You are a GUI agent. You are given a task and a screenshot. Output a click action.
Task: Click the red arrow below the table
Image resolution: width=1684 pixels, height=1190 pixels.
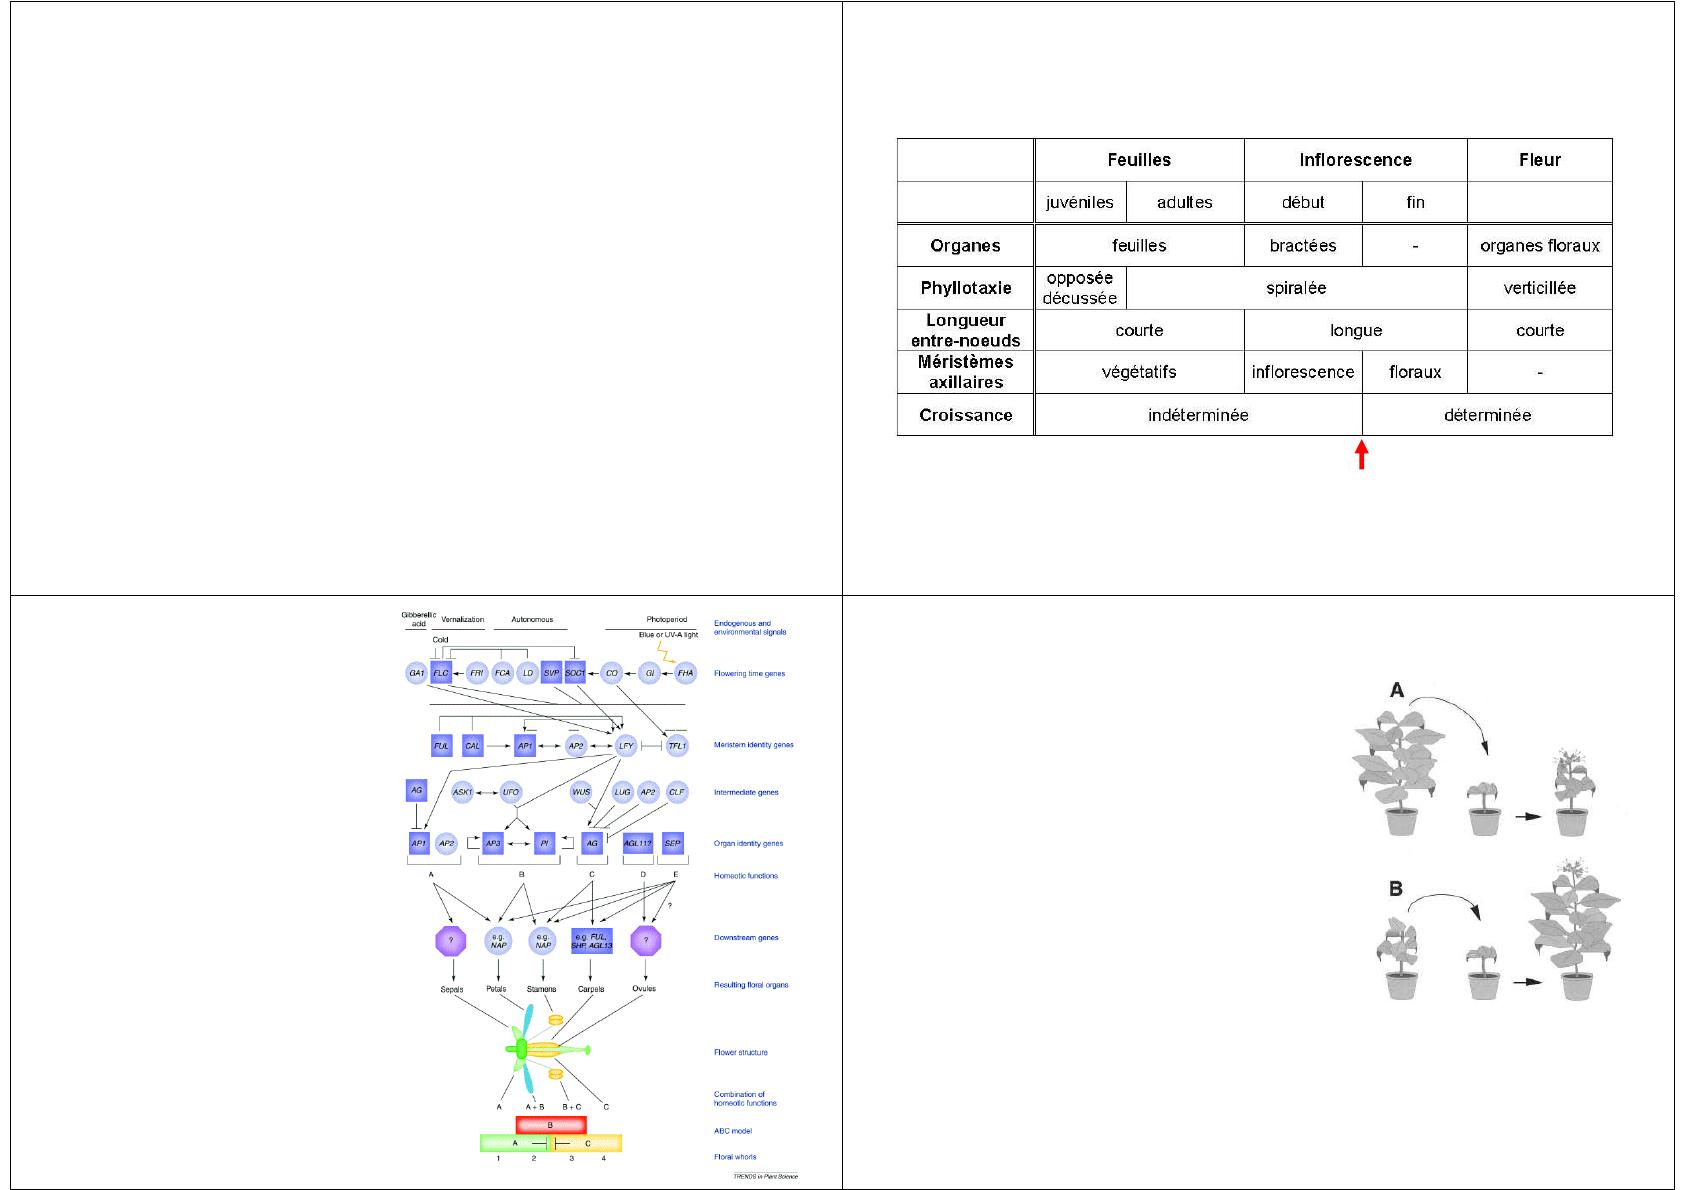tap(1361, 455)
